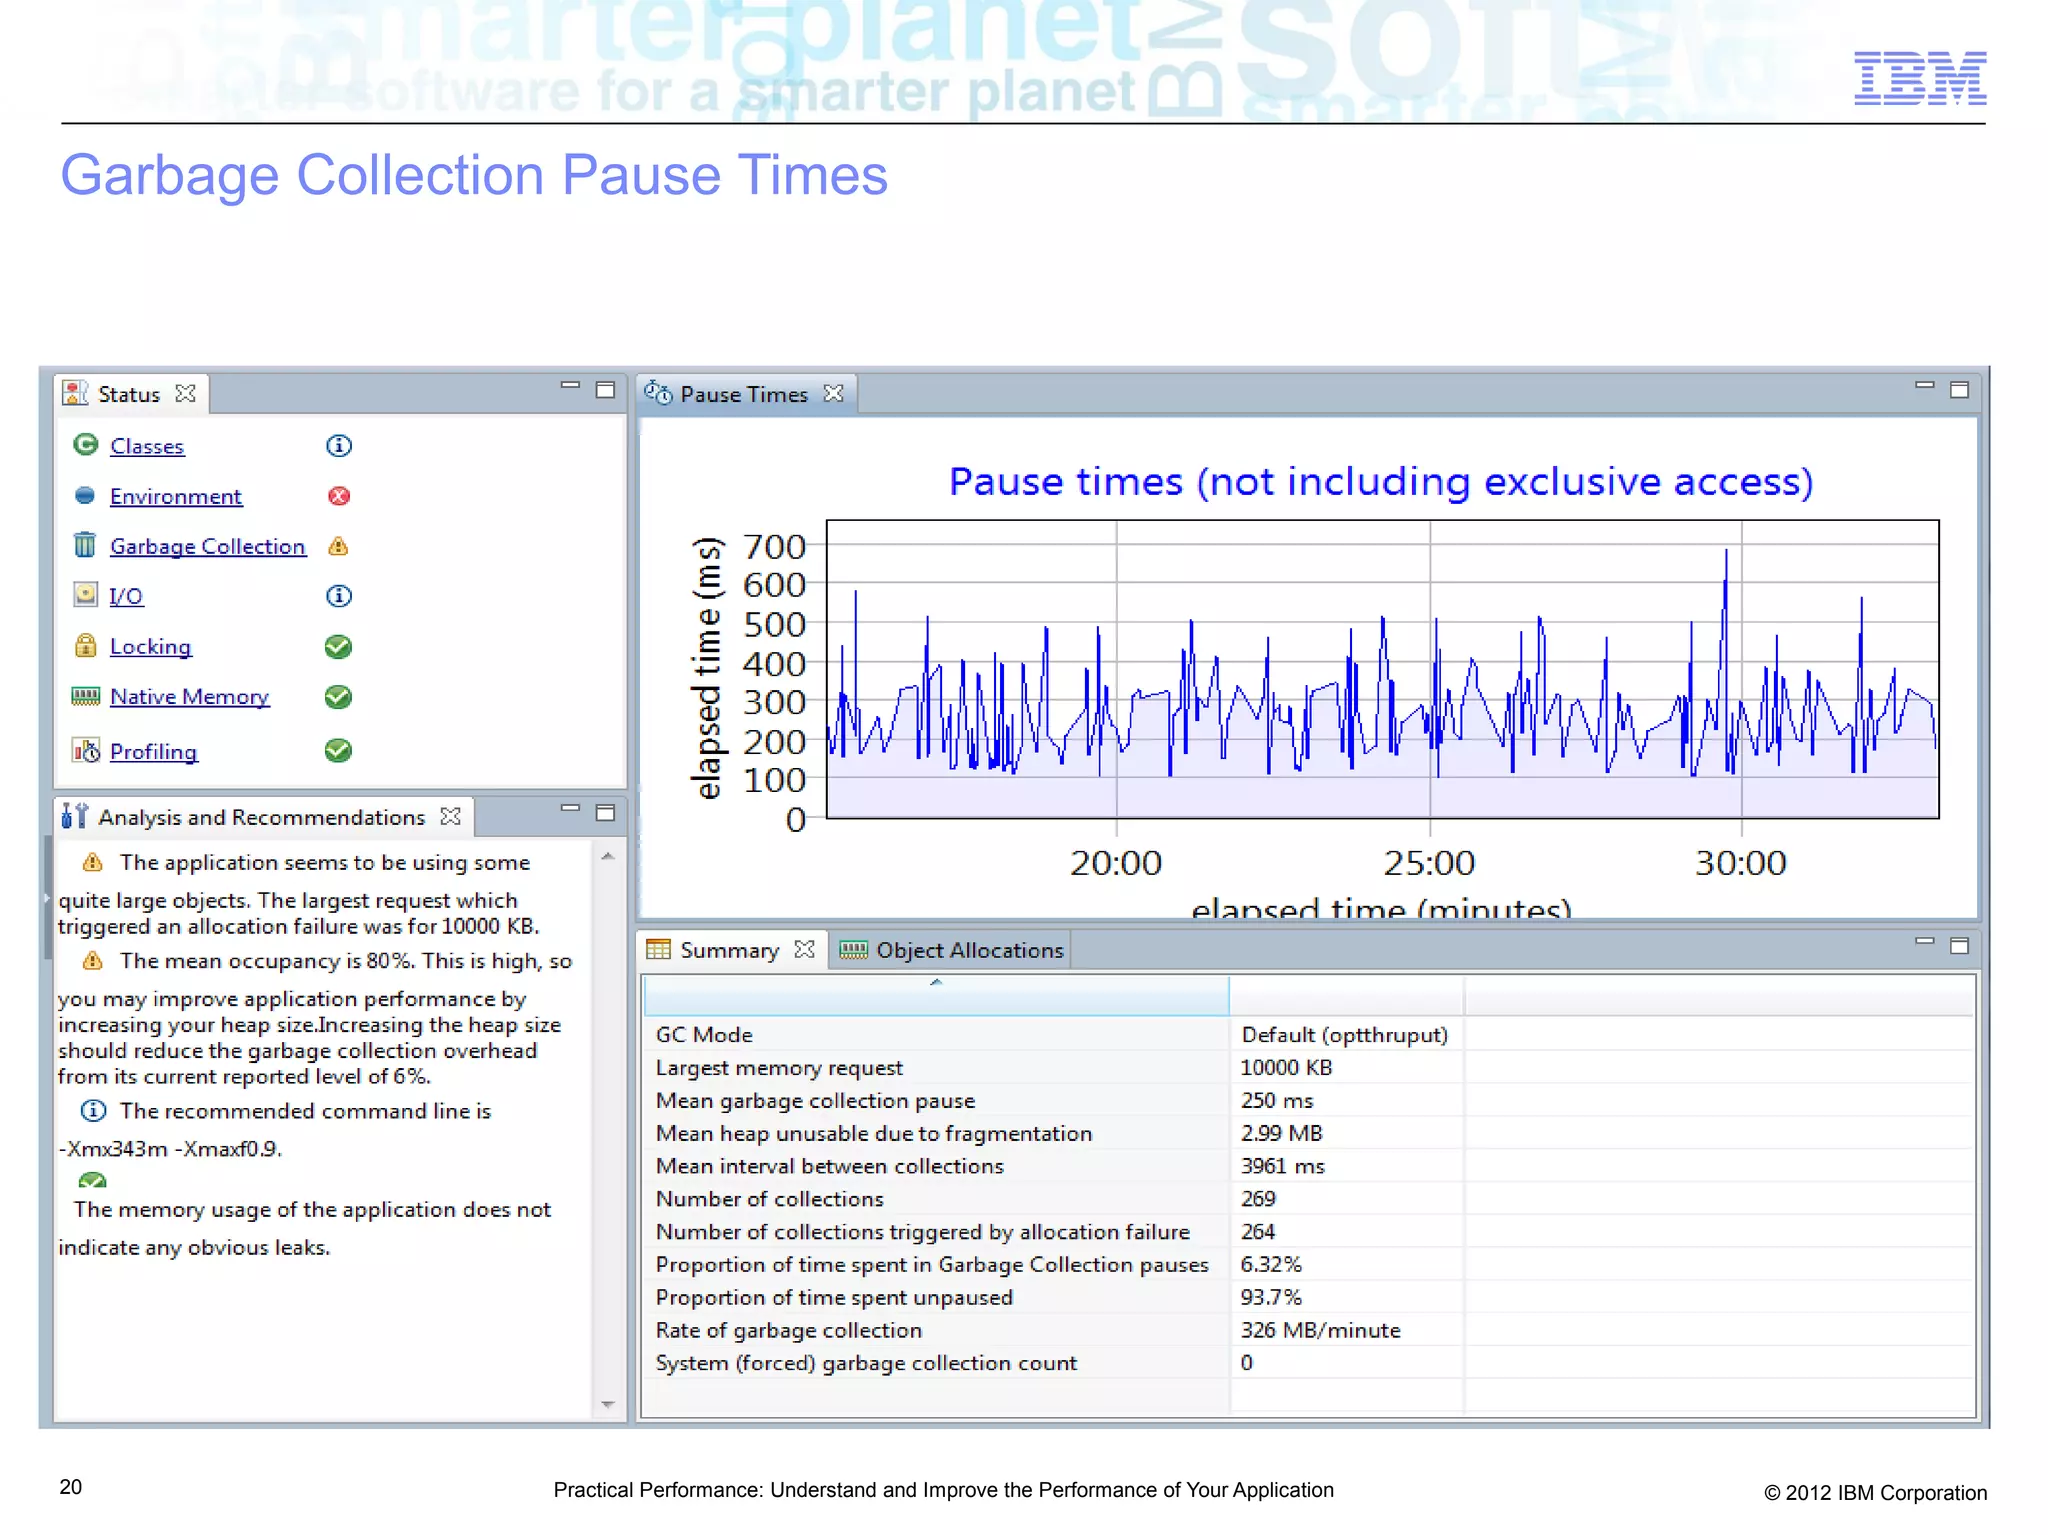Minimize the Summary panel
Image resolution: width=2048 pixels, height=1535 pixels.
click(1924, 941)
